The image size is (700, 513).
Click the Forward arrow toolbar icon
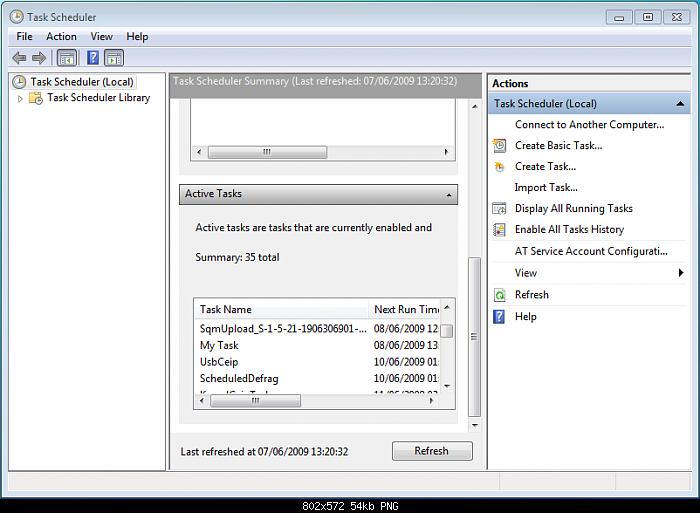pos(39,58)
